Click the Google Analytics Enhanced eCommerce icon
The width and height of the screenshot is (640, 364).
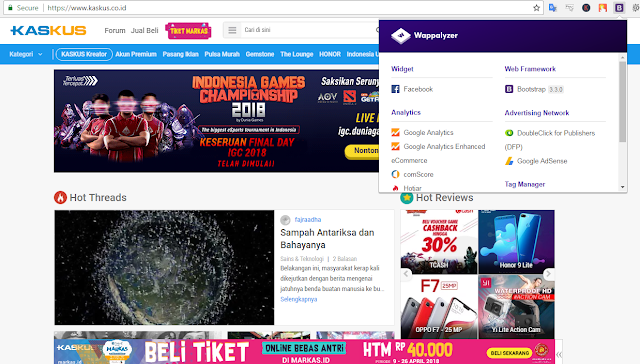[x=395, y=146]
